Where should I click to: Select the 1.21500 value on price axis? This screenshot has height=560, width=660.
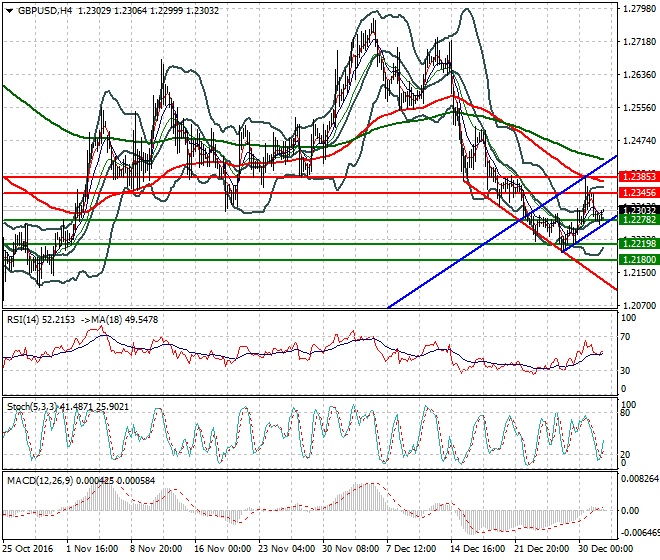point(638,272)
